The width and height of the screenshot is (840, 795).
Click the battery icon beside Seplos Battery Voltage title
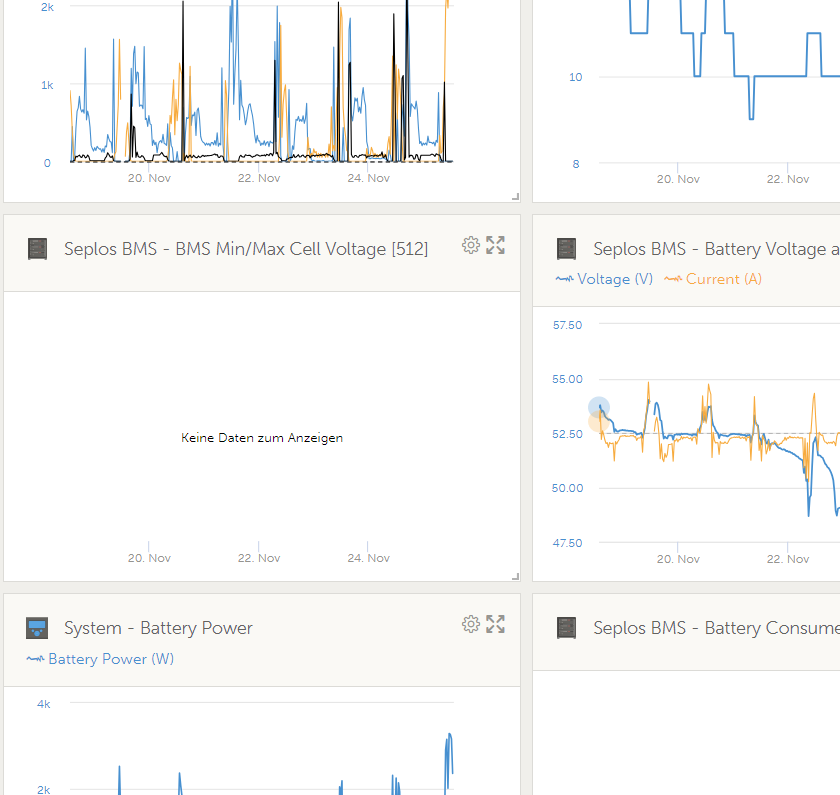tap(566, 249)
